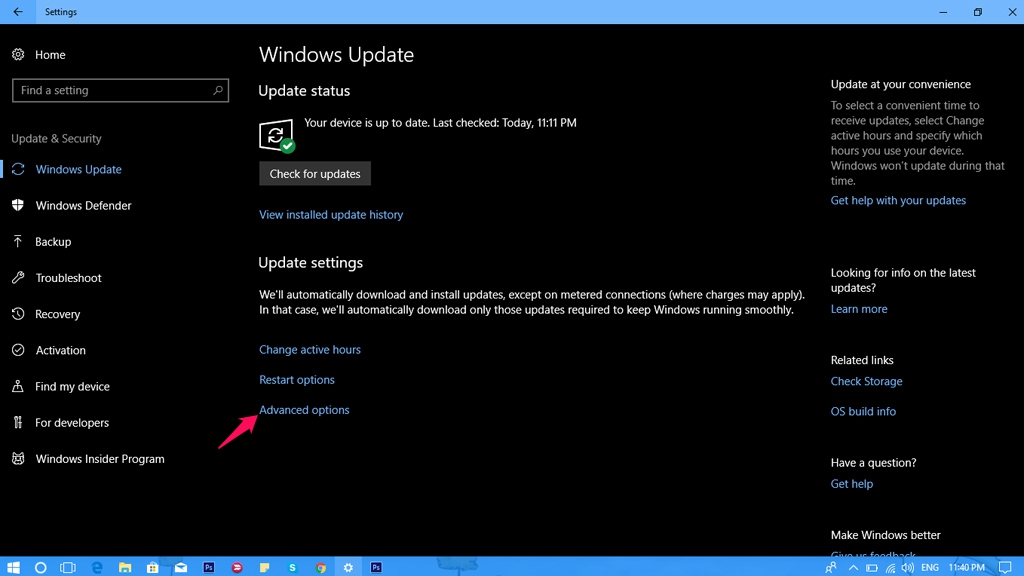
Task: Open the Wi-Fi network icon in the tray
Action: 890,567
